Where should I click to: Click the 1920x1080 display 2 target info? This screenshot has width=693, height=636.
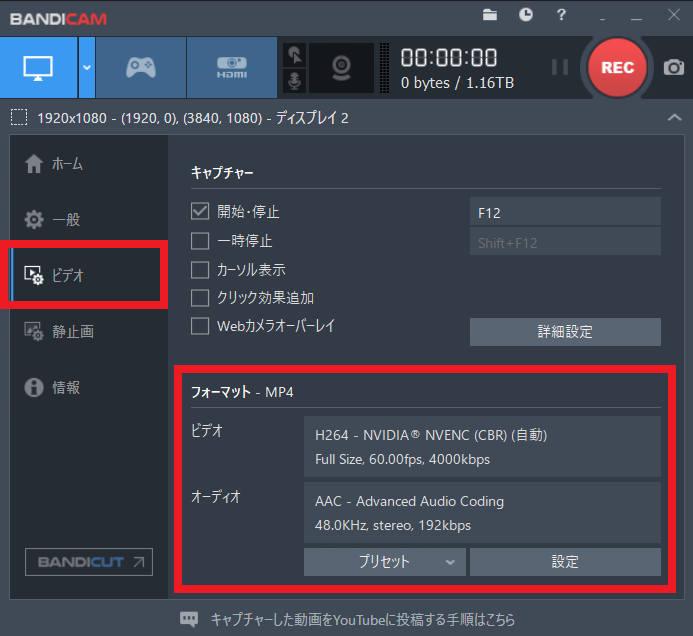point(193,118)
